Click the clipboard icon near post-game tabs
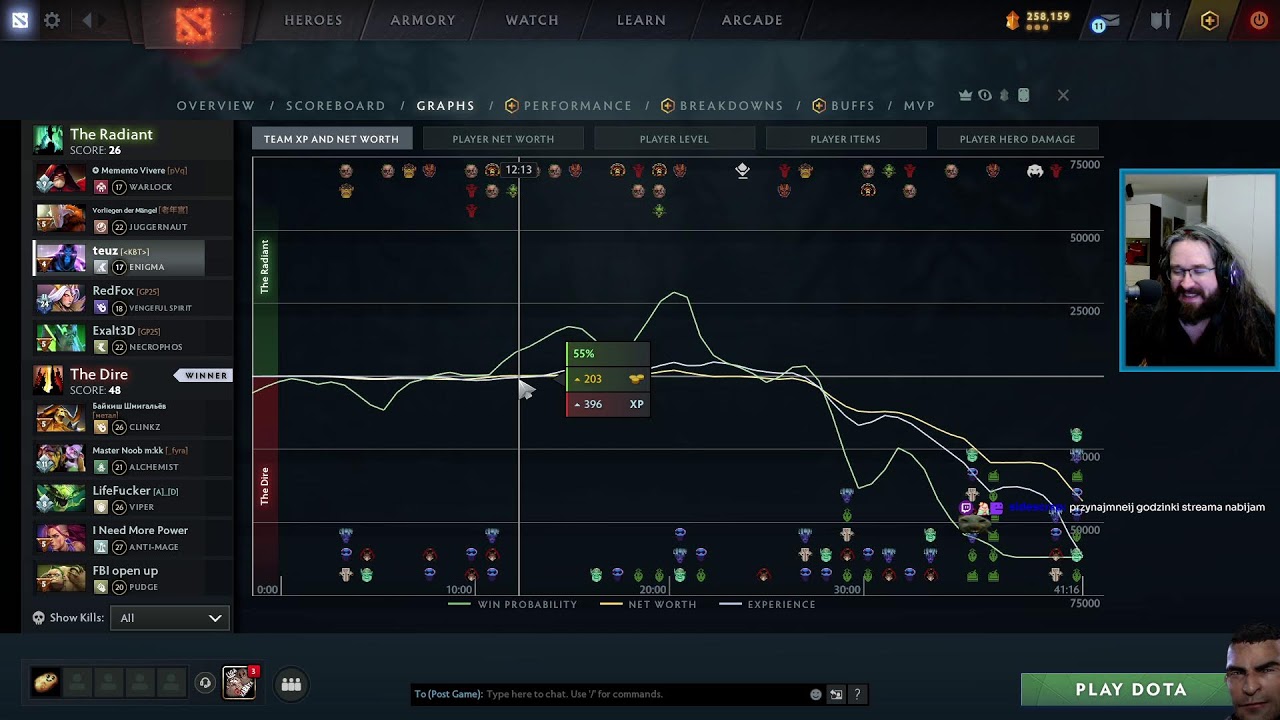 click(1023, 95)
